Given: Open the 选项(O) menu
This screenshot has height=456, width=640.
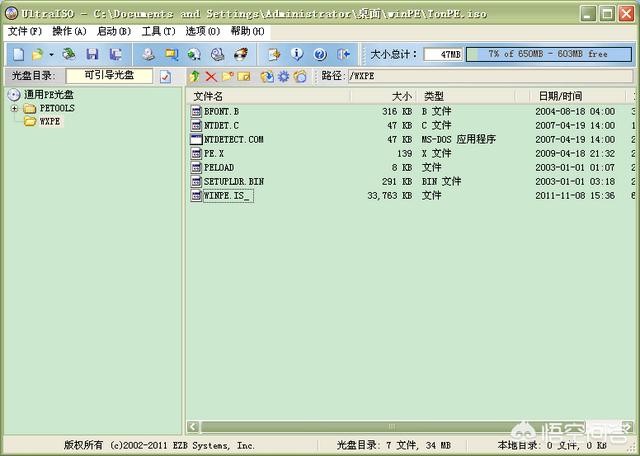Looking at the screenshot, I should pyautogui.click(x=203, y=31).
